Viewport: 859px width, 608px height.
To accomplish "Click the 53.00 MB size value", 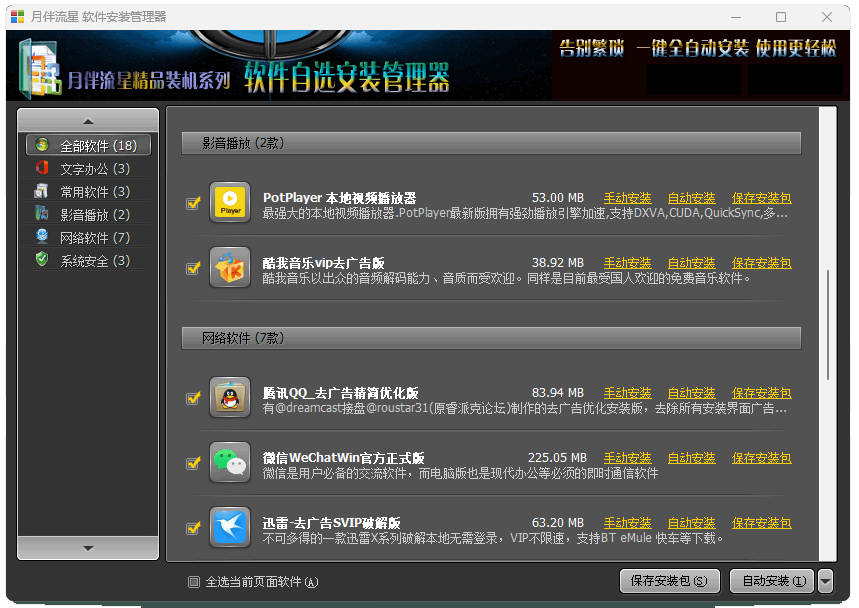I will click(x=558, y=198).
